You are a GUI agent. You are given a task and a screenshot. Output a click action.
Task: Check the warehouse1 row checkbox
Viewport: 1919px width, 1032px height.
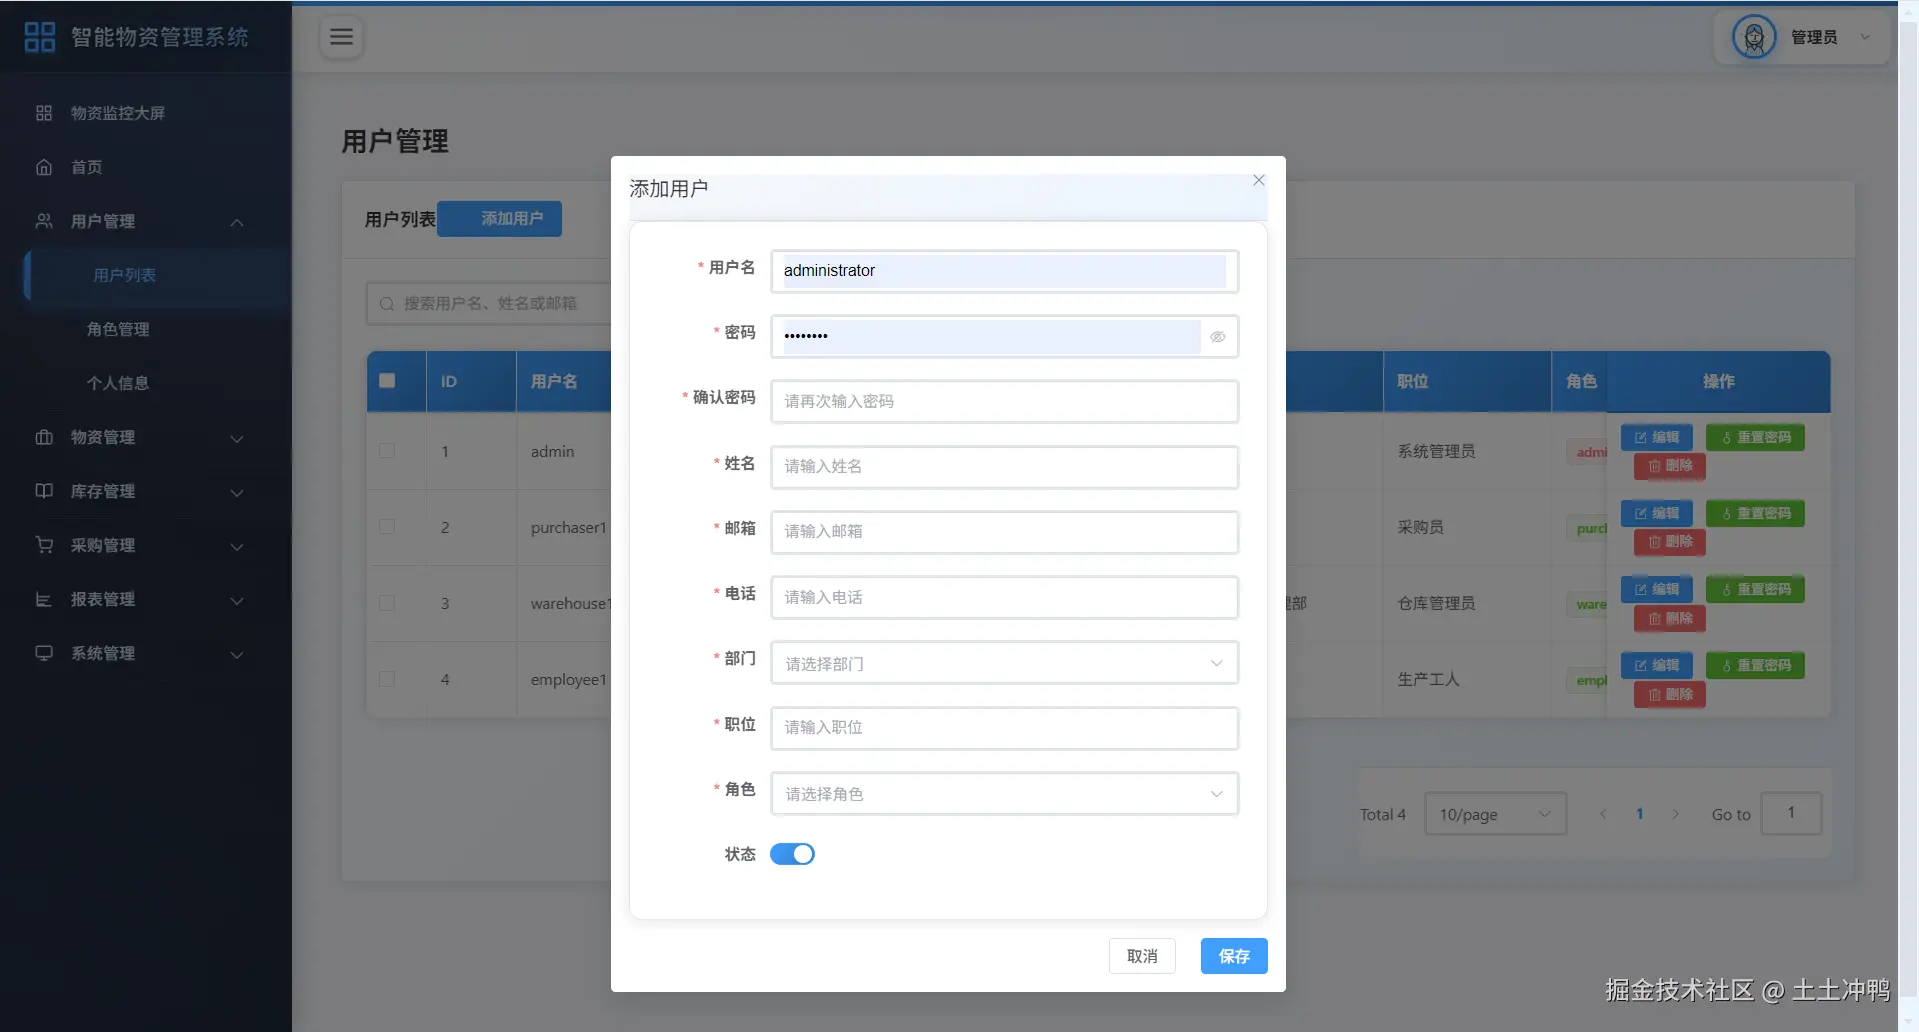pyautogui.click(x=387, y=603)
